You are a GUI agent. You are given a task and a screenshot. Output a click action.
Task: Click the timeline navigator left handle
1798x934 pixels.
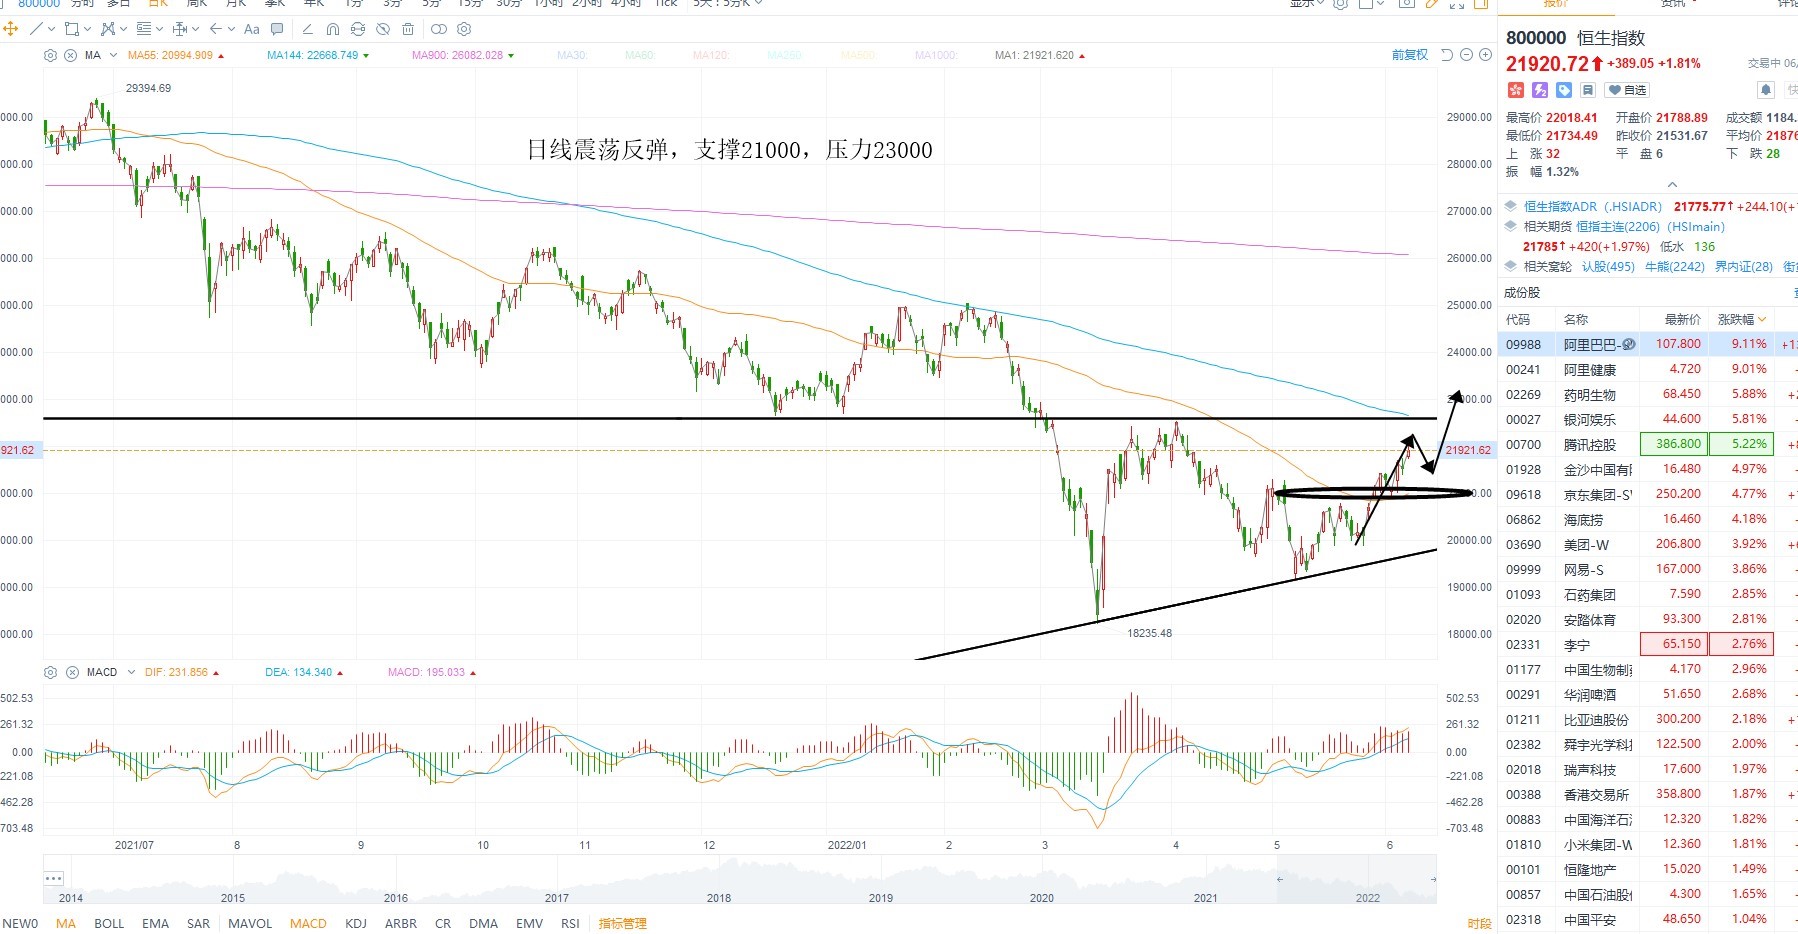pyautogui.click(x=1280, y=879)
